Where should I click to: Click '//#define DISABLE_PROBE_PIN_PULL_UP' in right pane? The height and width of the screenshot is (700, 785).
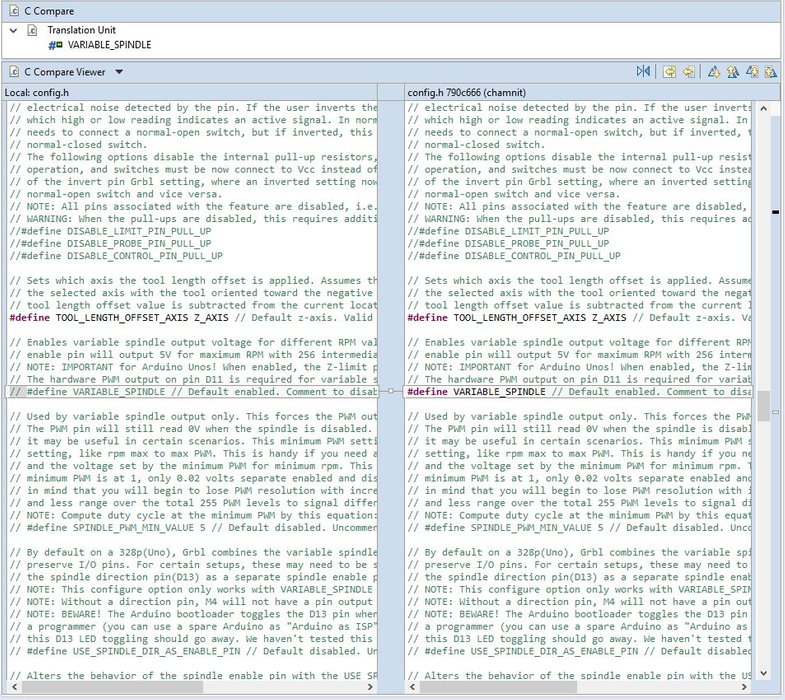pos(508,243)
